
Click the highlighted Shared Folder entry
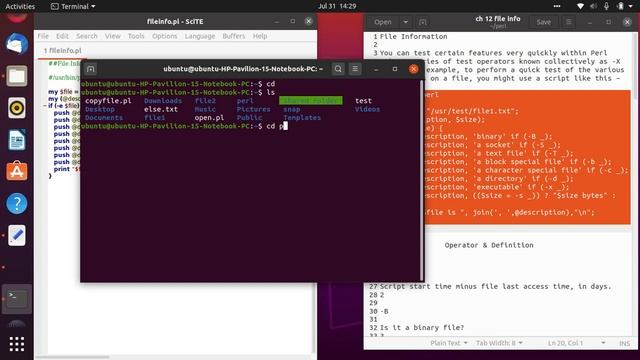(311, 101)
